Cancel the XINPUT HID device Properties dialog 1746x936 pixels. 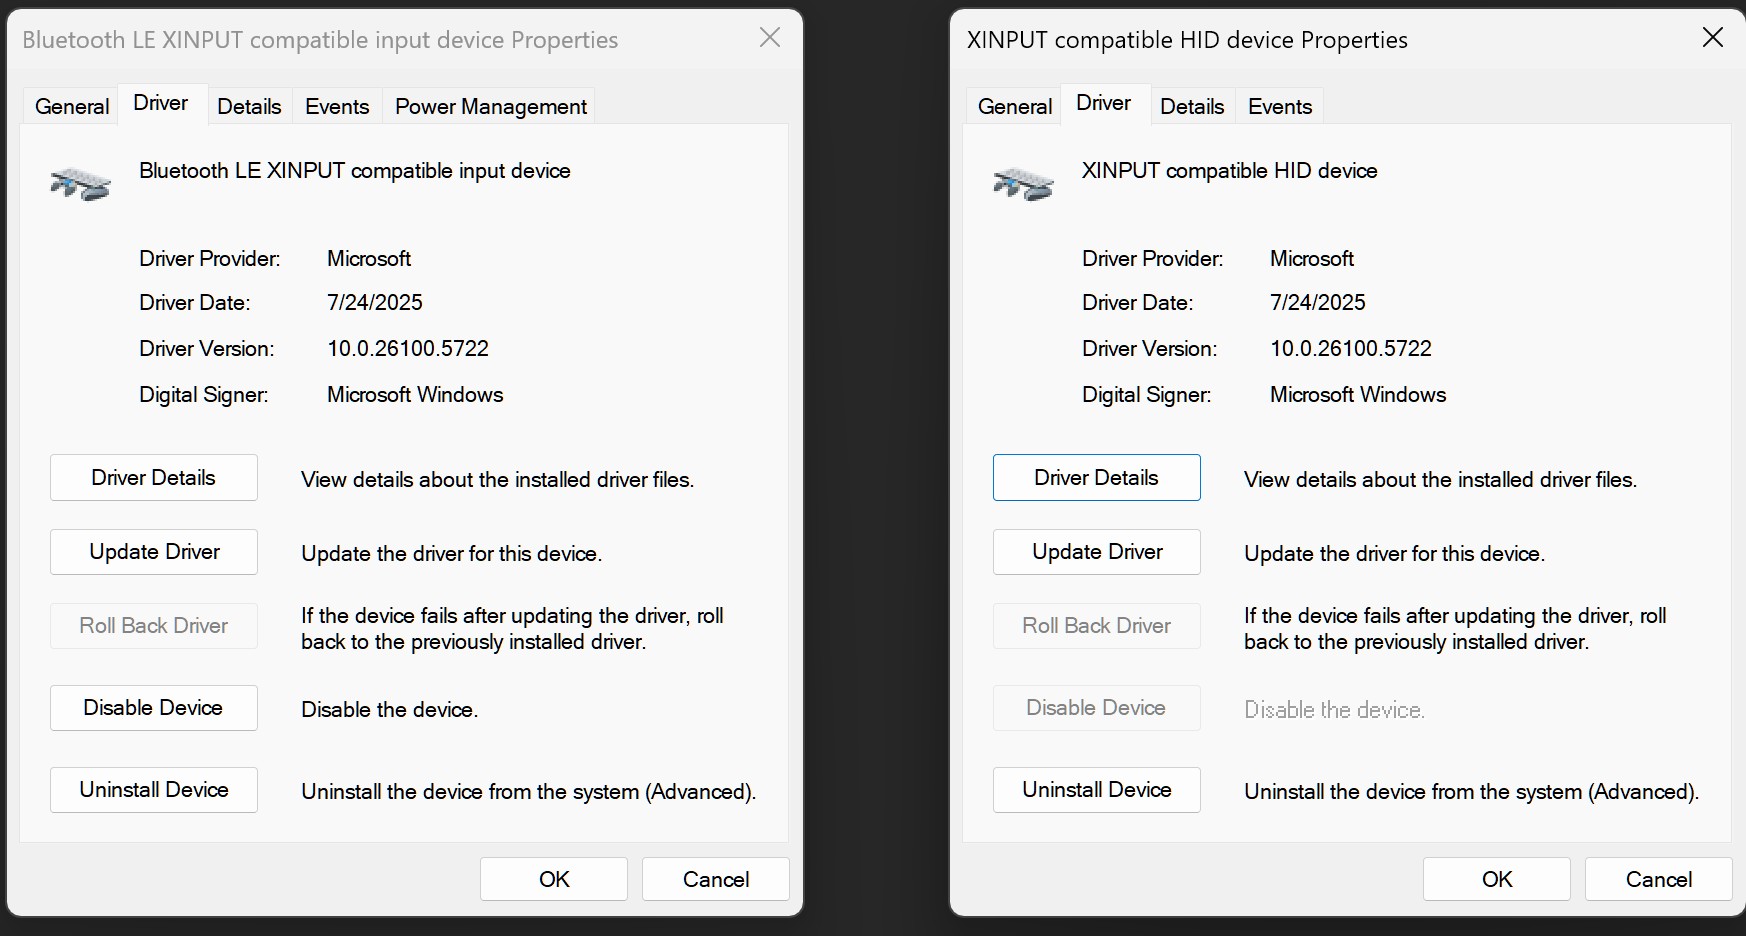tap(1659, 879)
